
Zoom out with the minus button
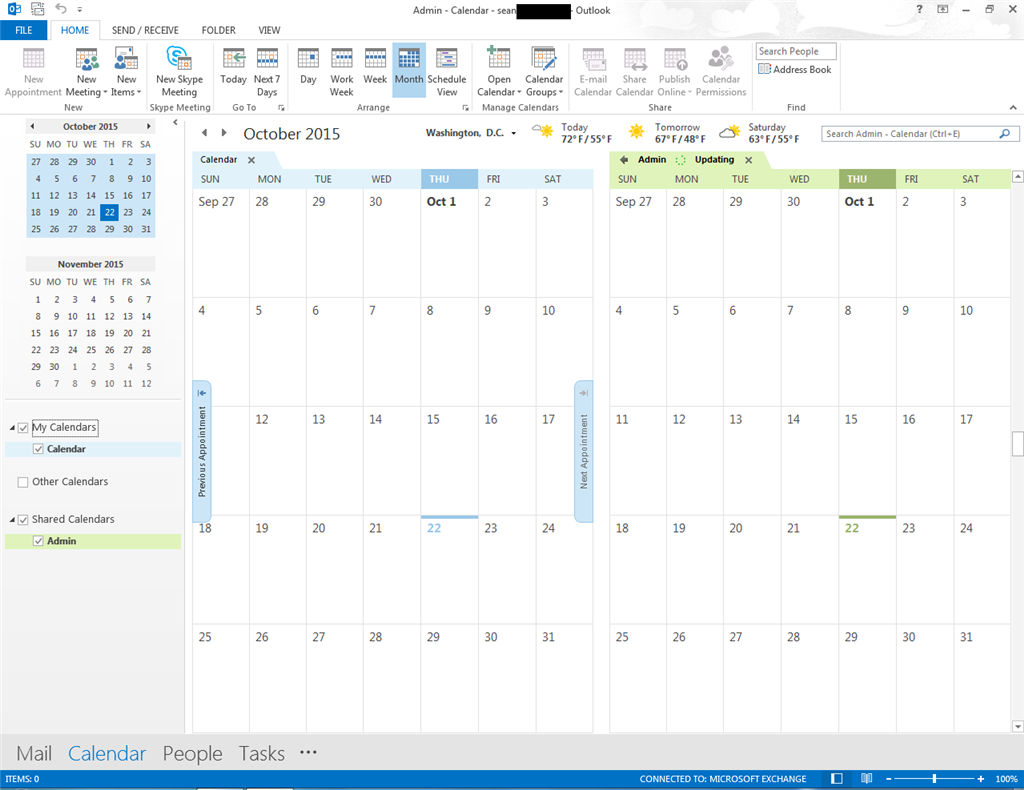coord(889,779)
